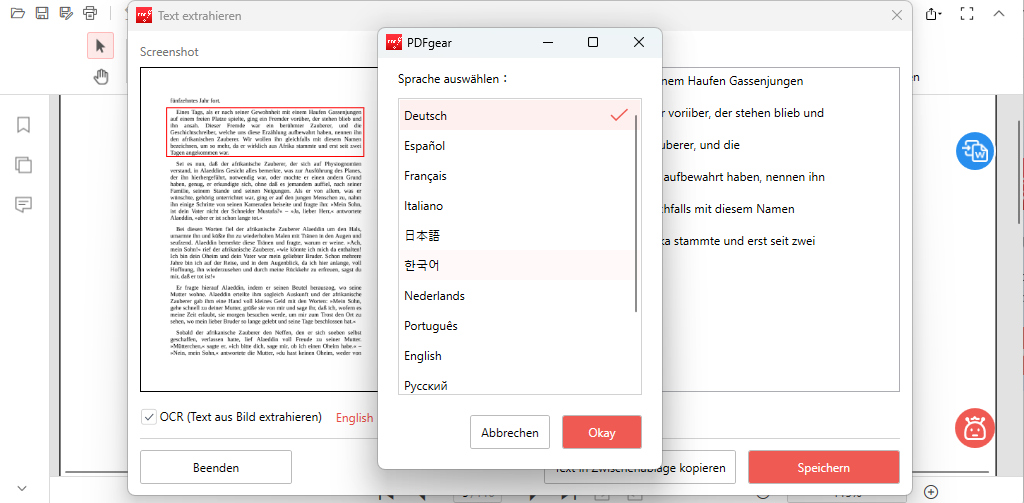Click the language list vertical scrollbar
1024x503 pixels.
coord(637,212)
